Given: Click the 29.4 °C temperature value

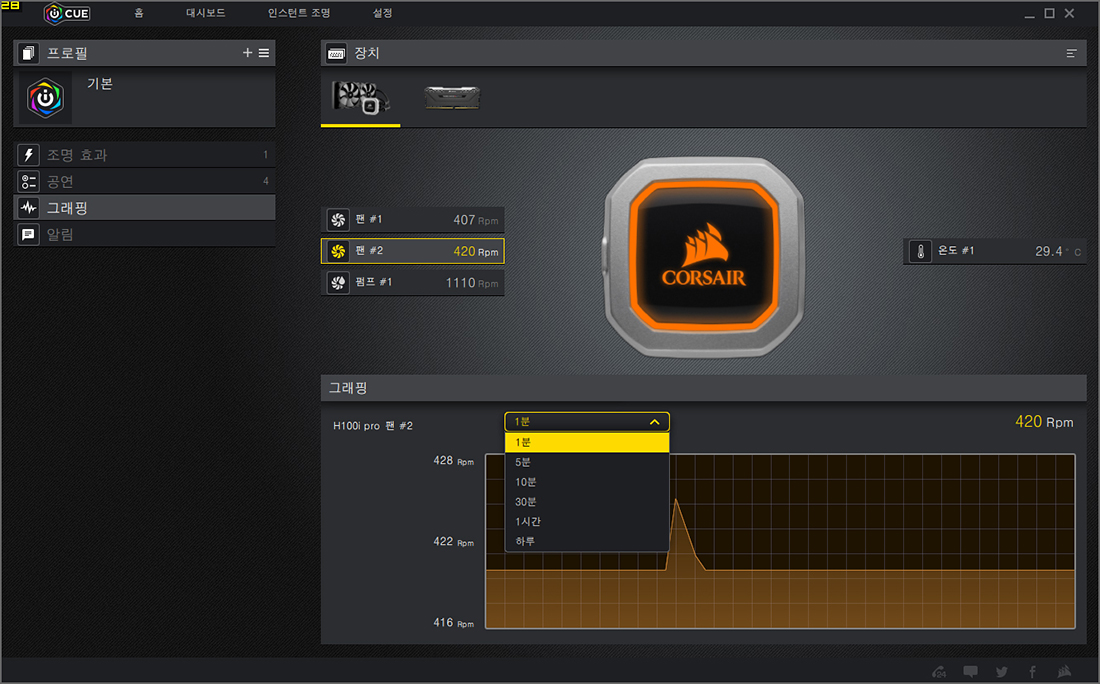Looking at the screenshot, I should 1058,251.
